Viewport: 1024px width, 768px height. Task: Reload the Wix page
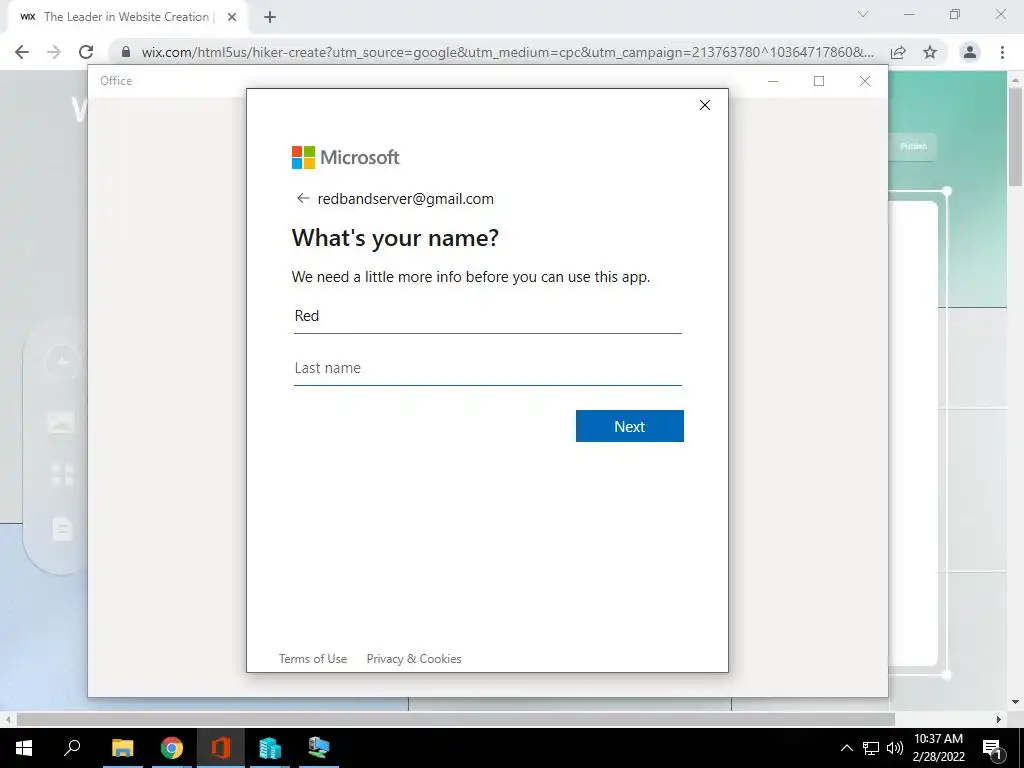(x=86, y=52)
